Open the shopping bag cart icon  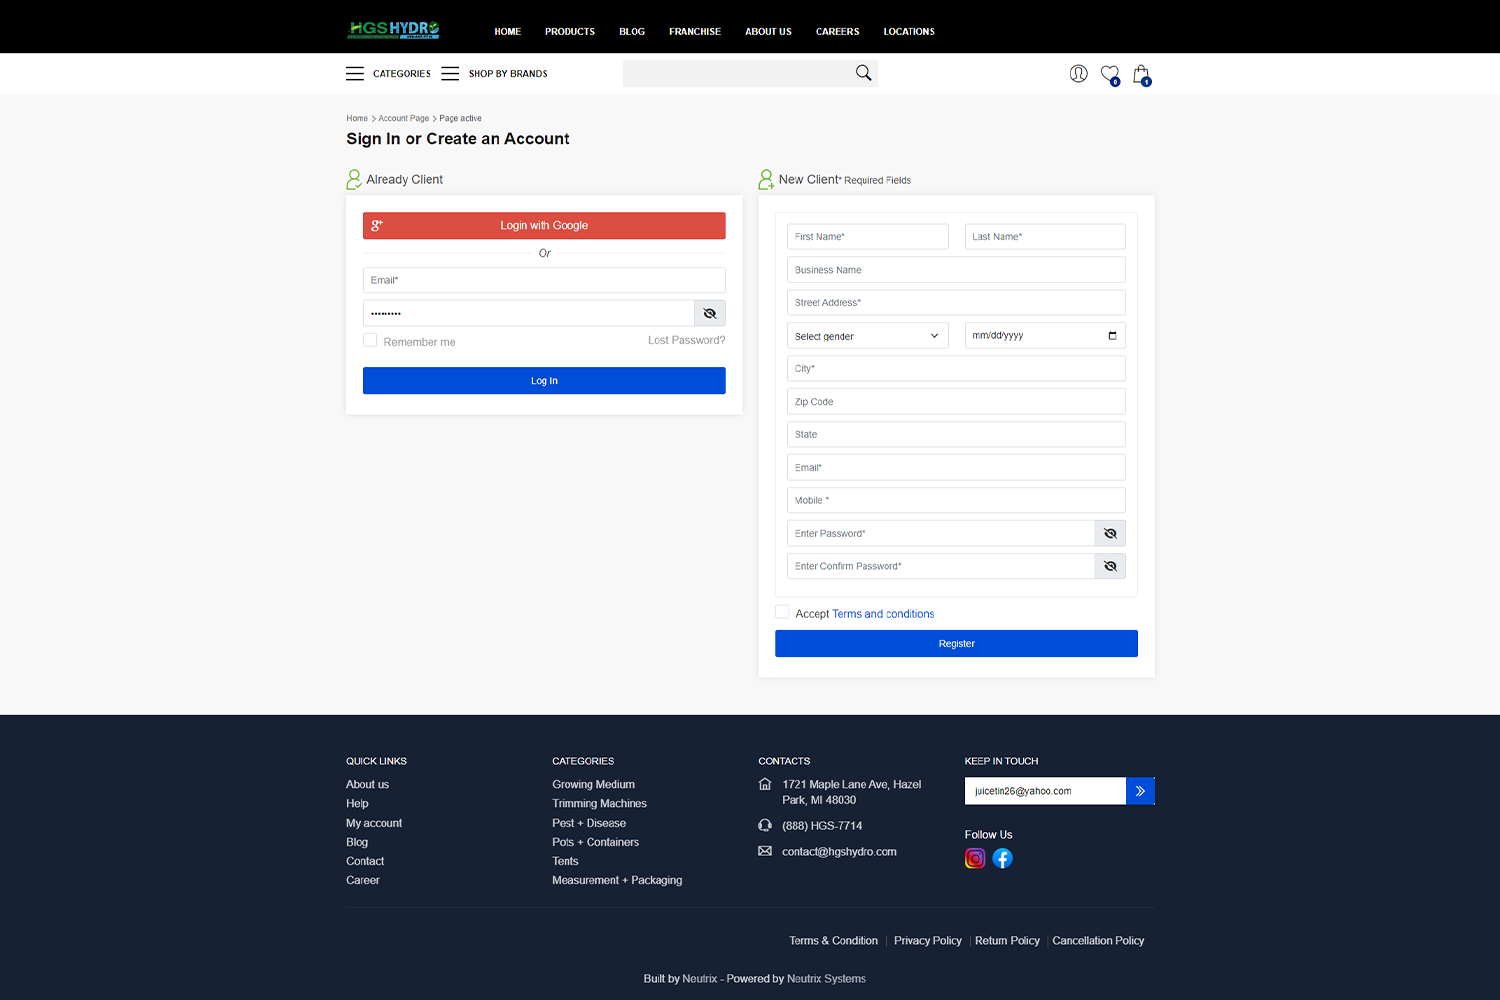(x=1141, y=74)
